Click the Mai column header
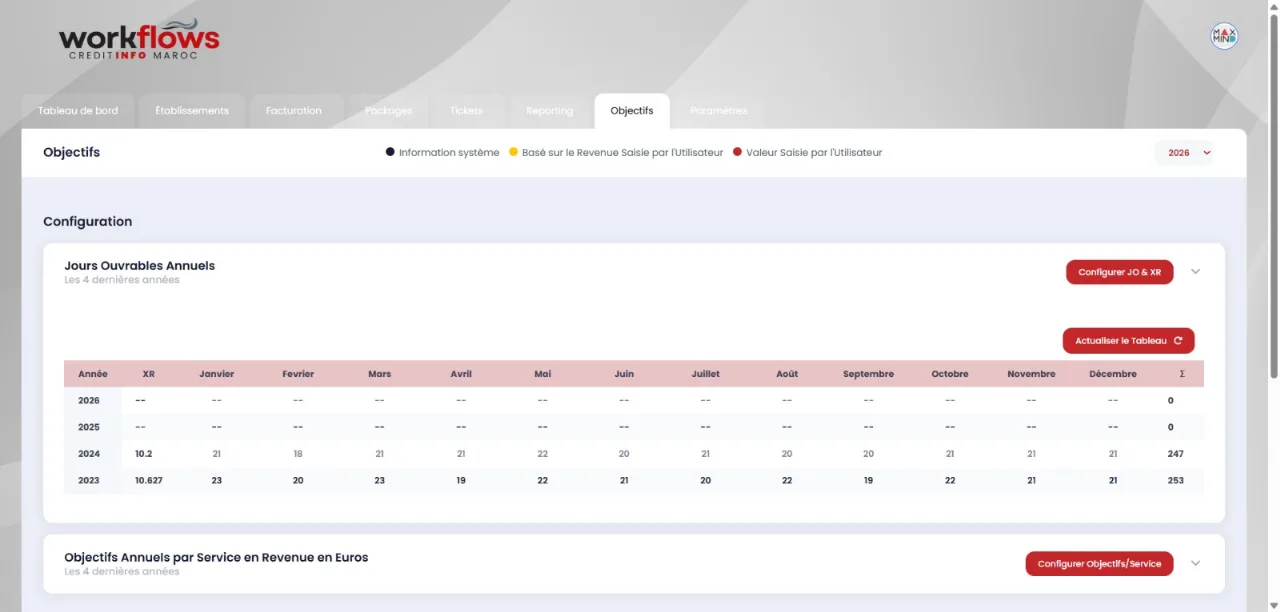 pos(543,374)
